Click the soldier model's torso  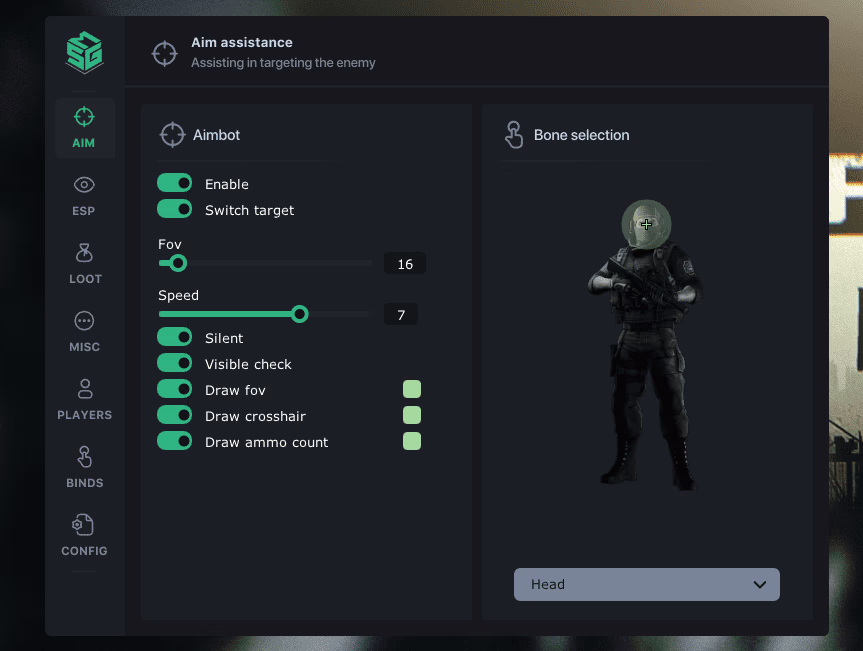click(x=644, y=286)
